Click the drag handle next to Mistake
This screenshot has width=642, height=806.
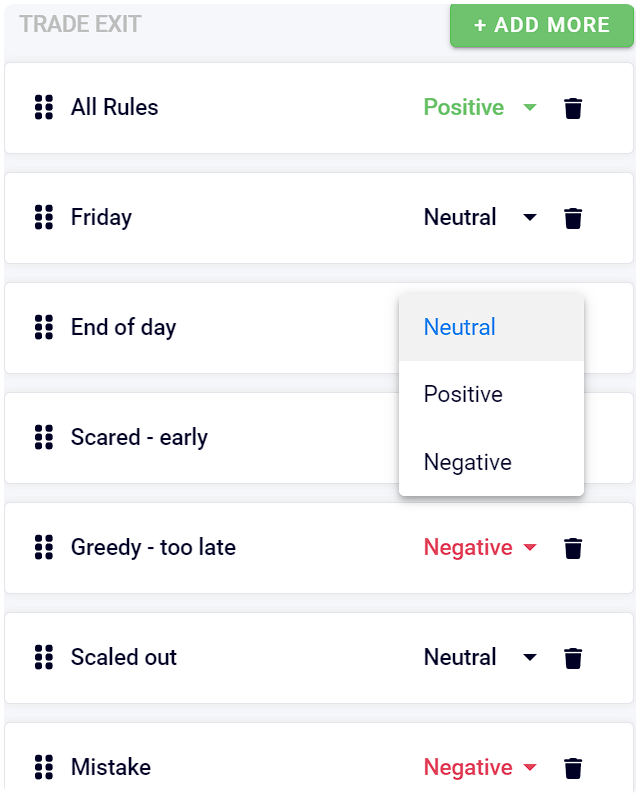(x=43, y=767)
